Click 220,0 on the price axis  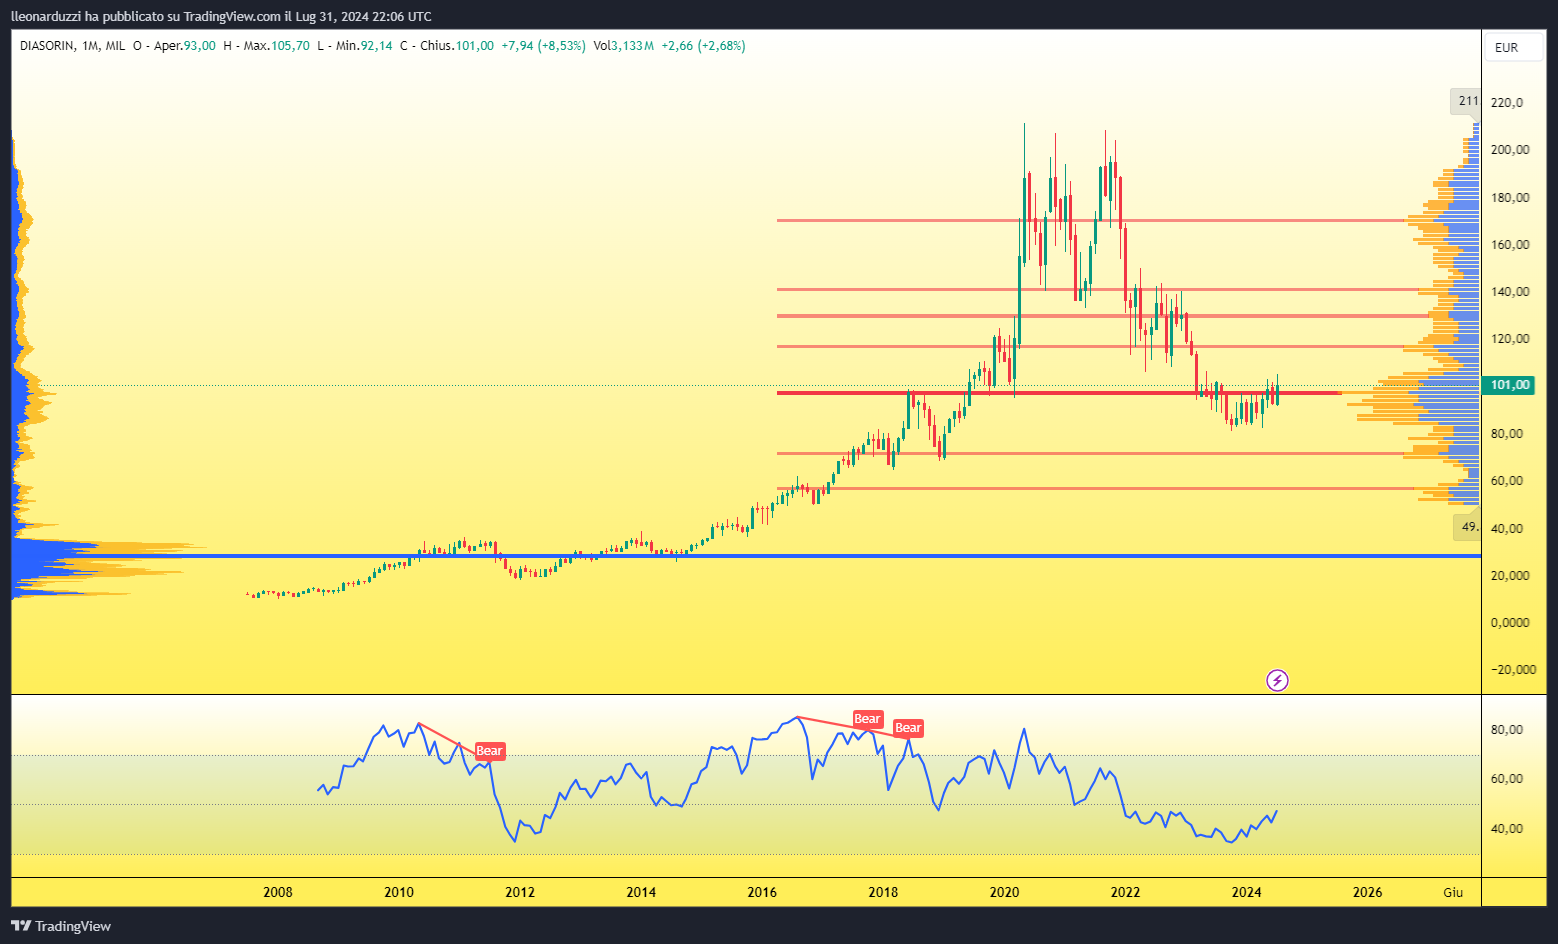pyautogui.click(x=1507, y=102)
